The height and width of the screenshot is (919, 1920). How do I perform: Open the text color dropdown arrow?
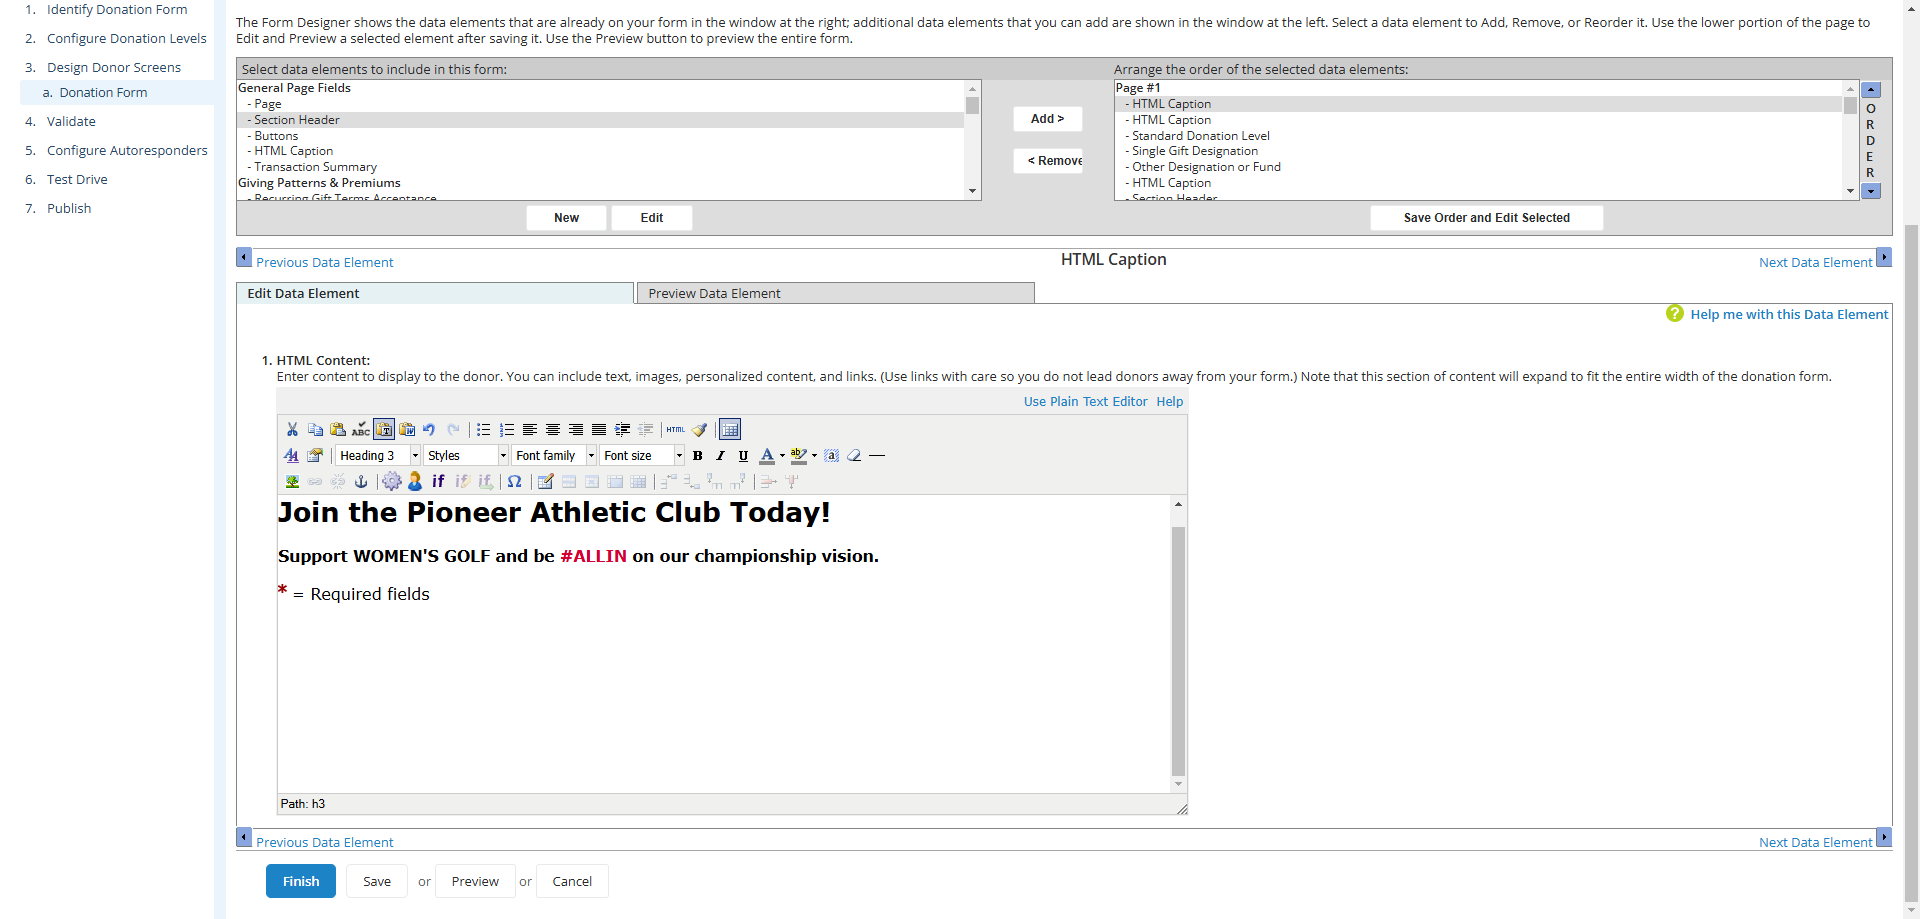782,455
